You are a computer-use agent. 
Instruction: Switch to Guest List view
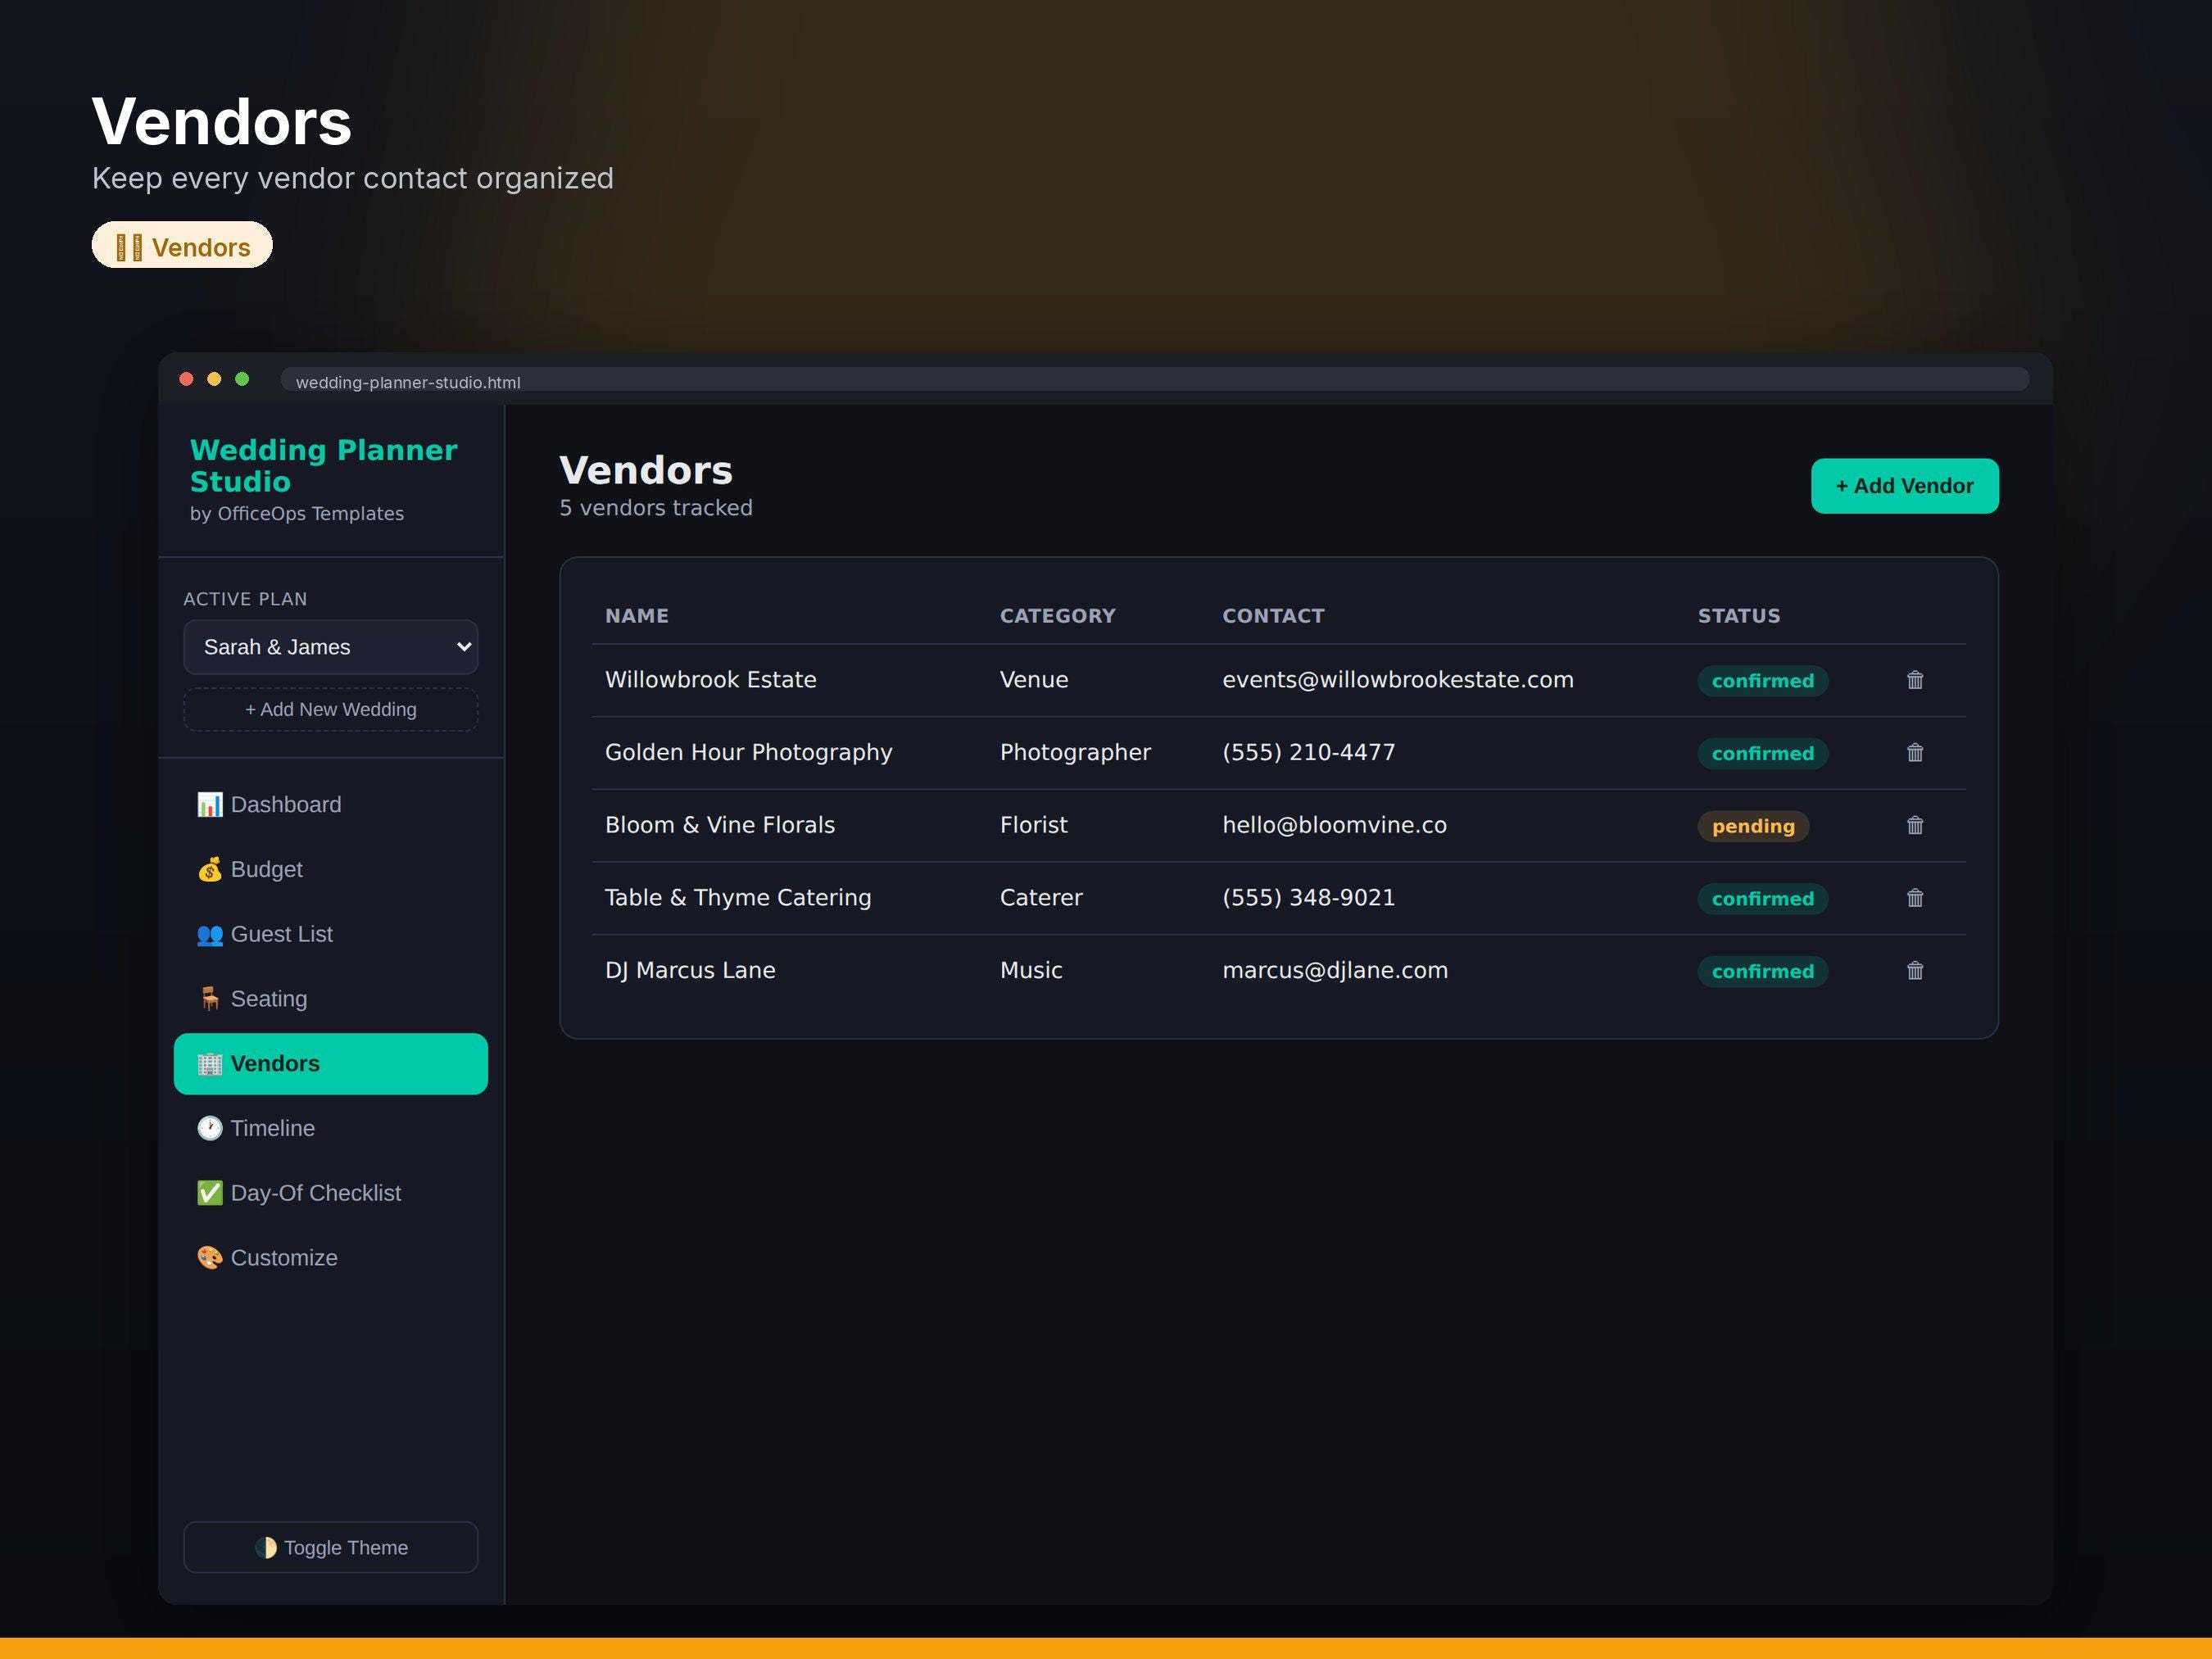(331, 935)
